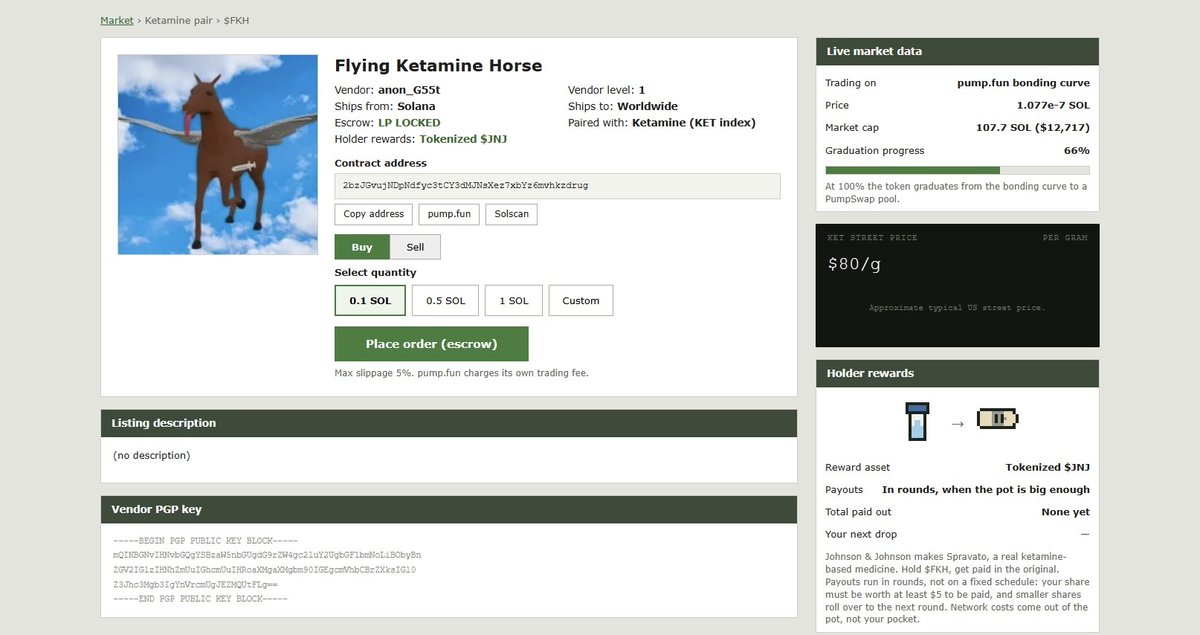Viewport: 1200px width, 635px height.
Task: Click the $FKH breadcrumb item
Action: pos(236,20)
